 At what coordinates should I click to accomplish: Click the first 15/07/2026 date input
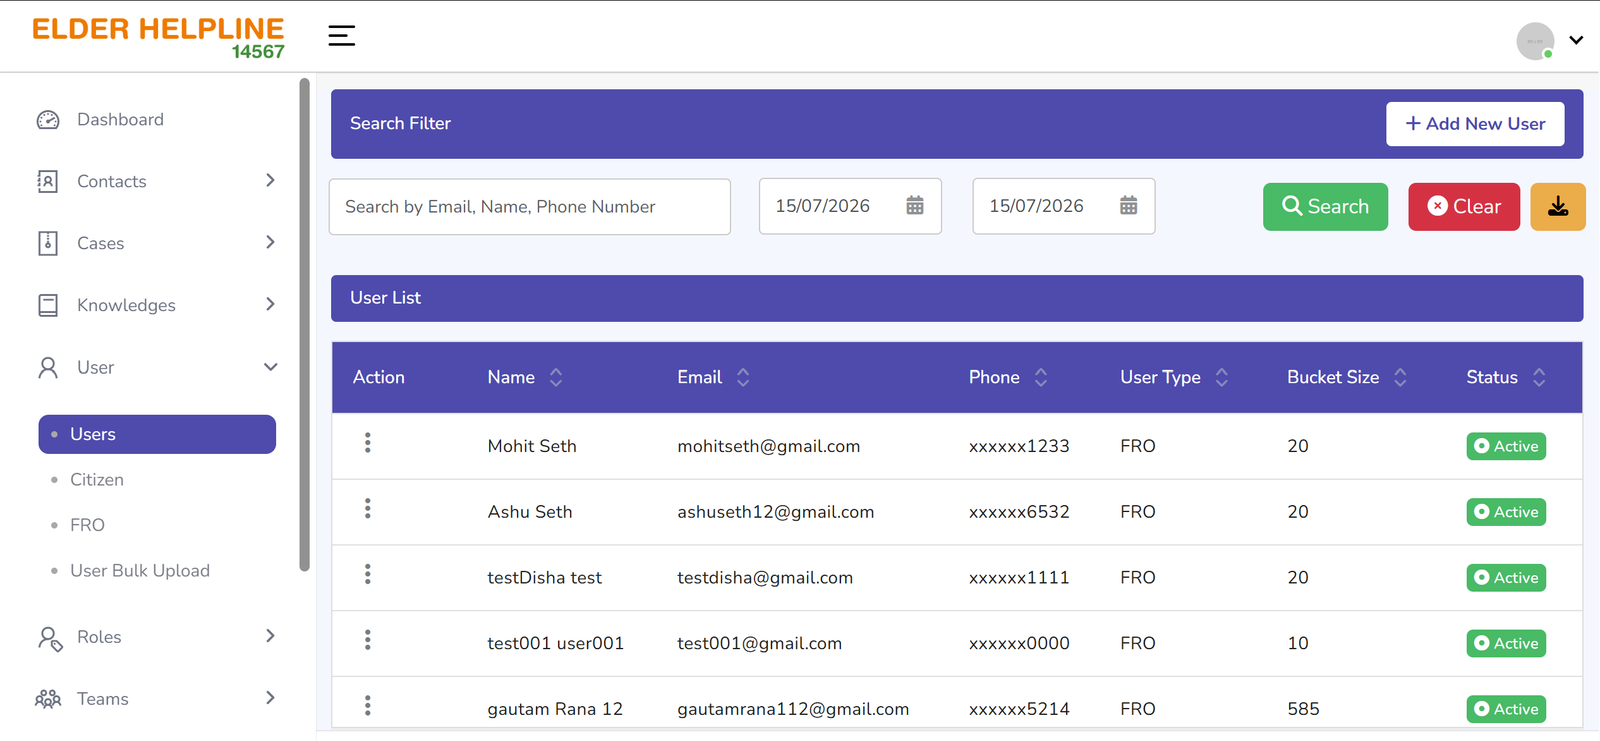(850, 206)
